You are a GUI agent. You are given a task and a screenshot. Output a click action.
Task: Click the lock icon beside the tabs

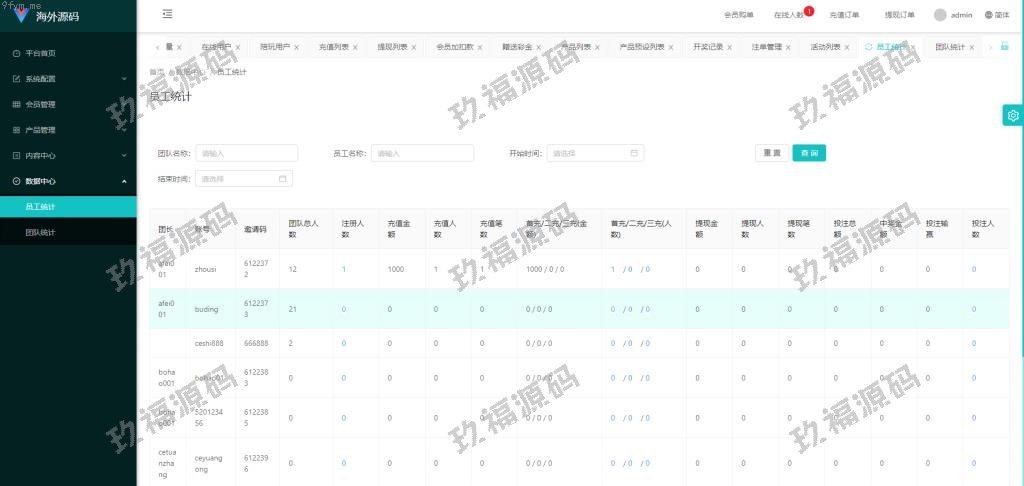pyautogui.click(x=1004, y=47)
